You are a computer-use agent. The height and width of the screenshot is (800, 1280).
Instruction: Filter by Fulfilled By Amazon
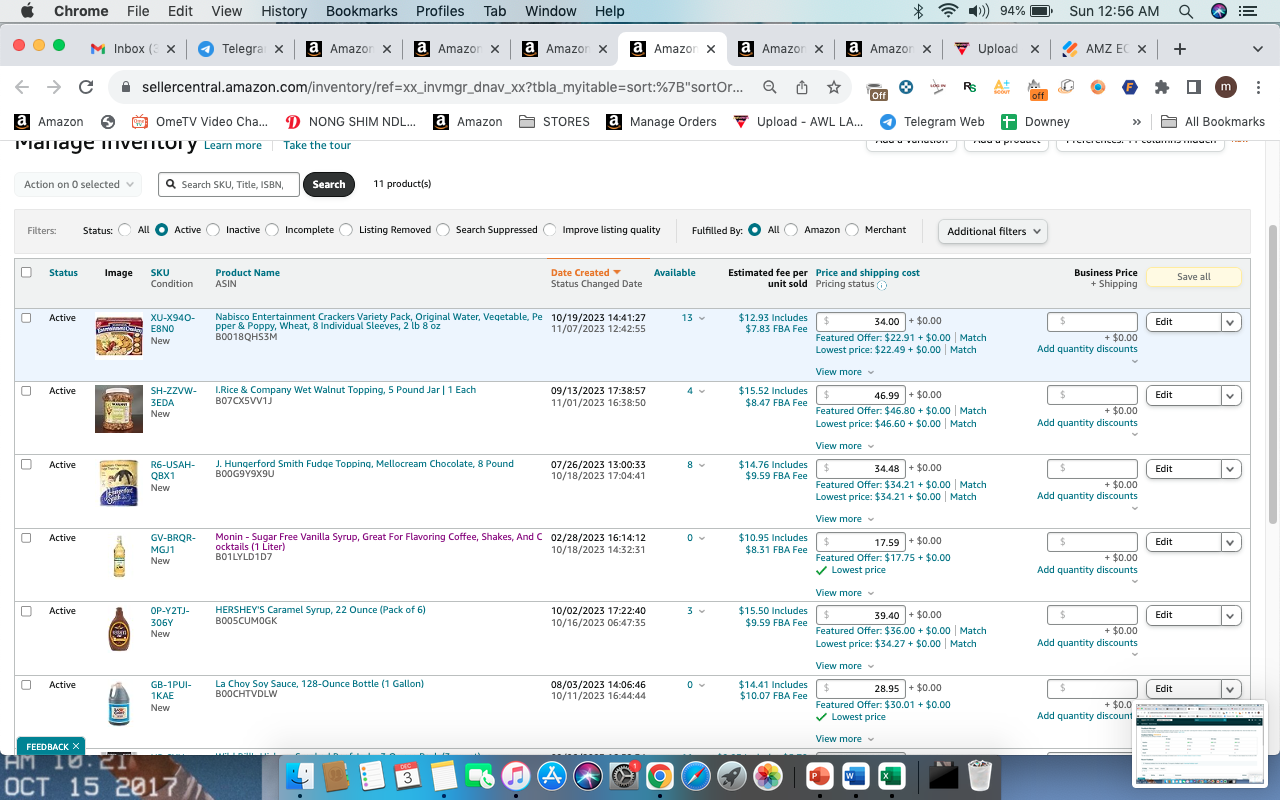coord(791,230)
